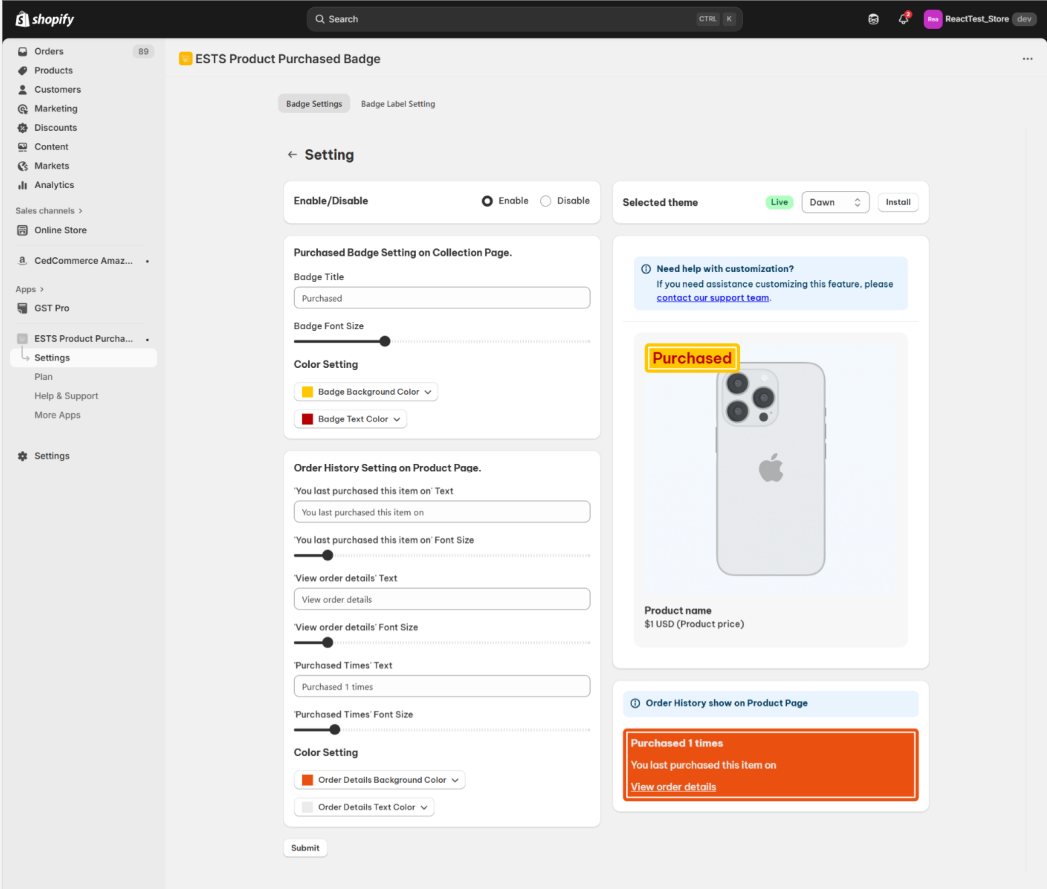Select the Enable radio button

(487, 201)
